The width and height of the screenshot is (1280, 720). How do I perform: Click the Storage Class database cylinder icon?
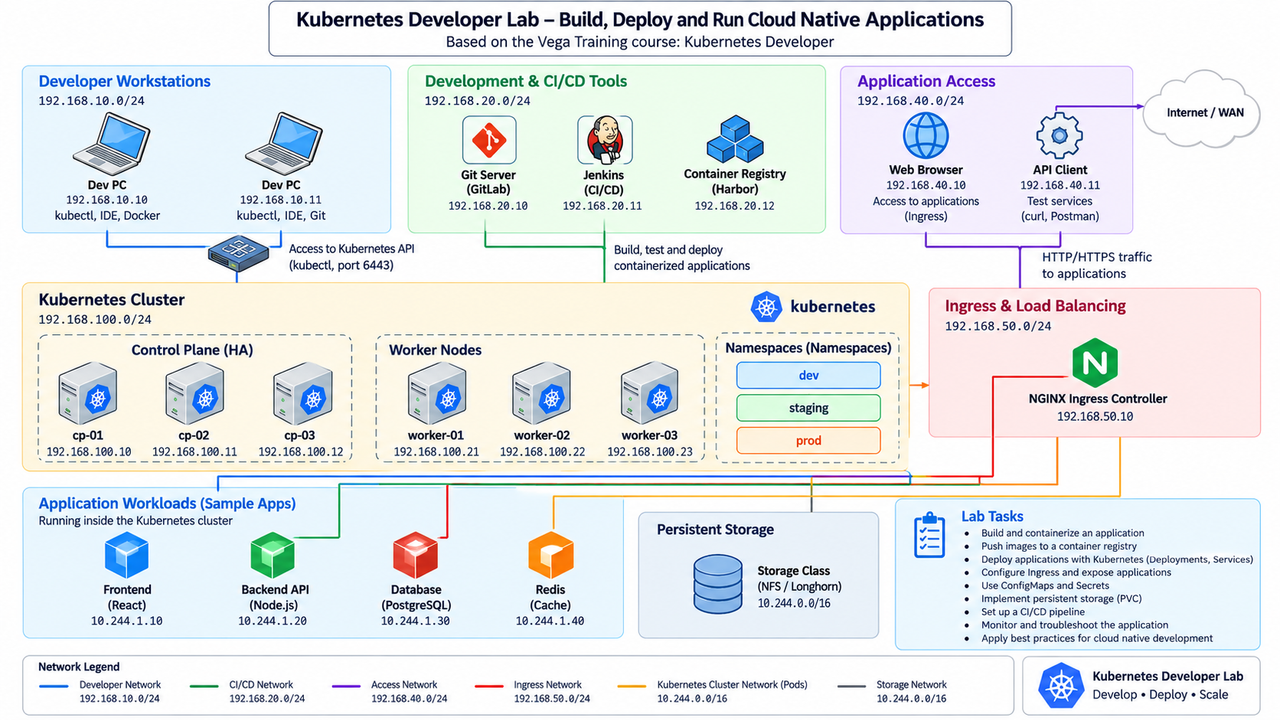[x=716, y=586]
